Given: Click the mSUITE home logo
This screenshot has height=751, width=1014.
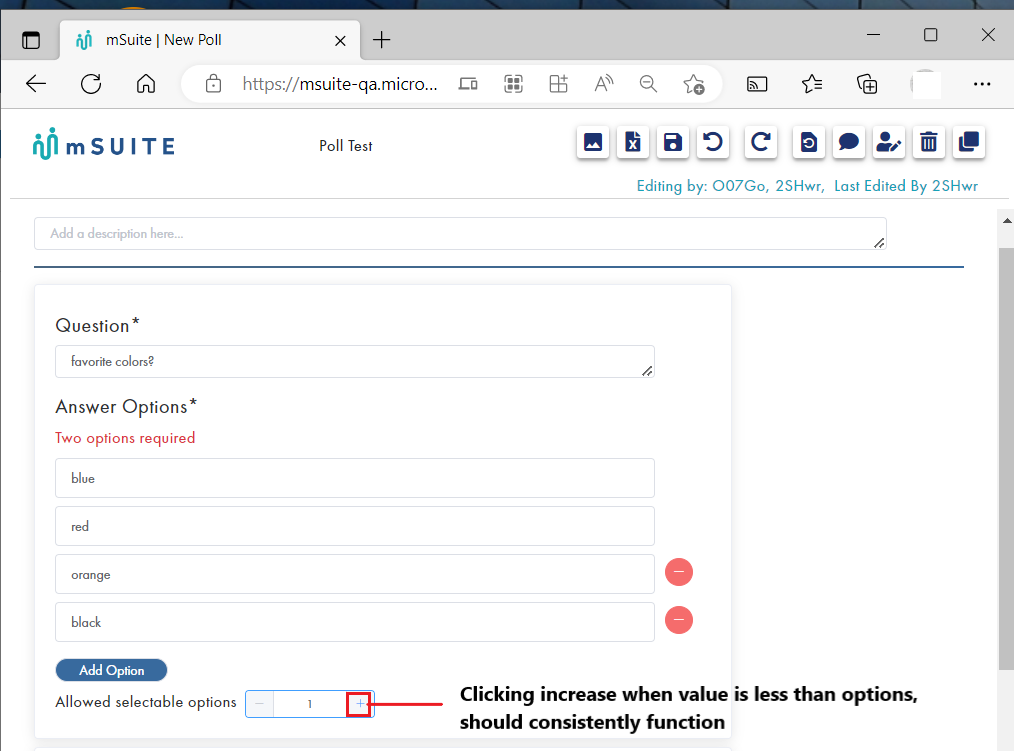Looking at the screenshot, I should tap(103, 143).
